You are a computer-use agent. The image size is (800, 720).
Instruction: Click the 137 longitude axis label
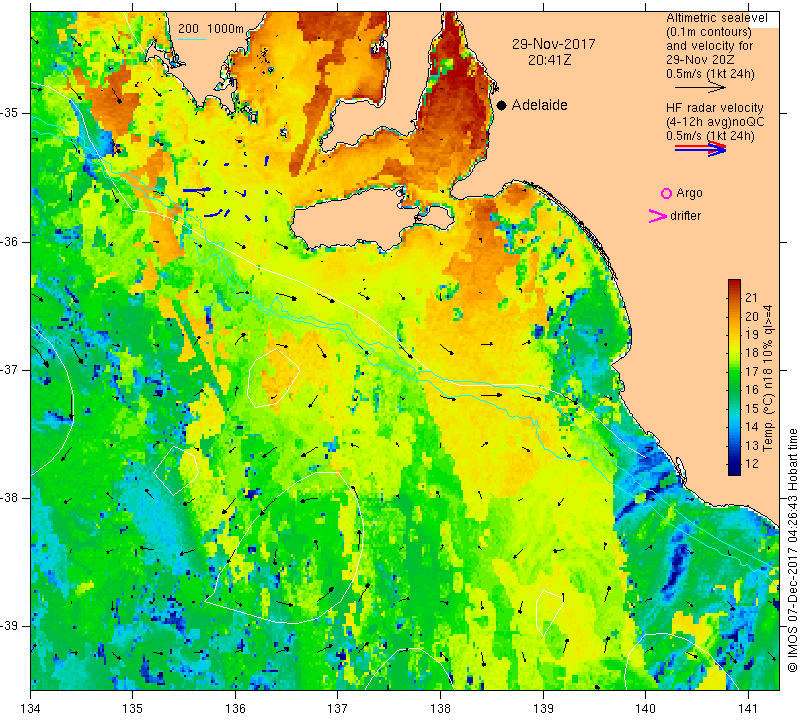point(337,708)
